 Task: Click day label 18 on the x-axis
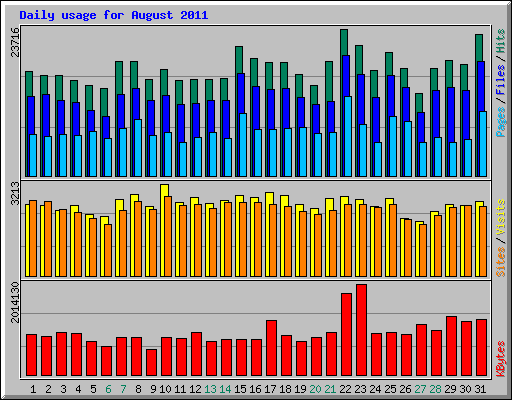[x=285, y=389]
